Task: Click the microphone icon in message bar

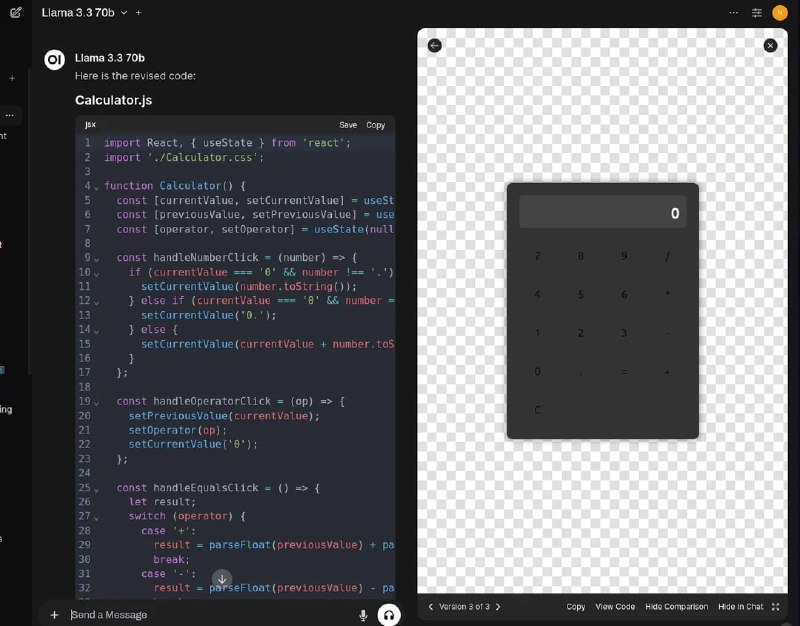Action: tap(363, 615)
